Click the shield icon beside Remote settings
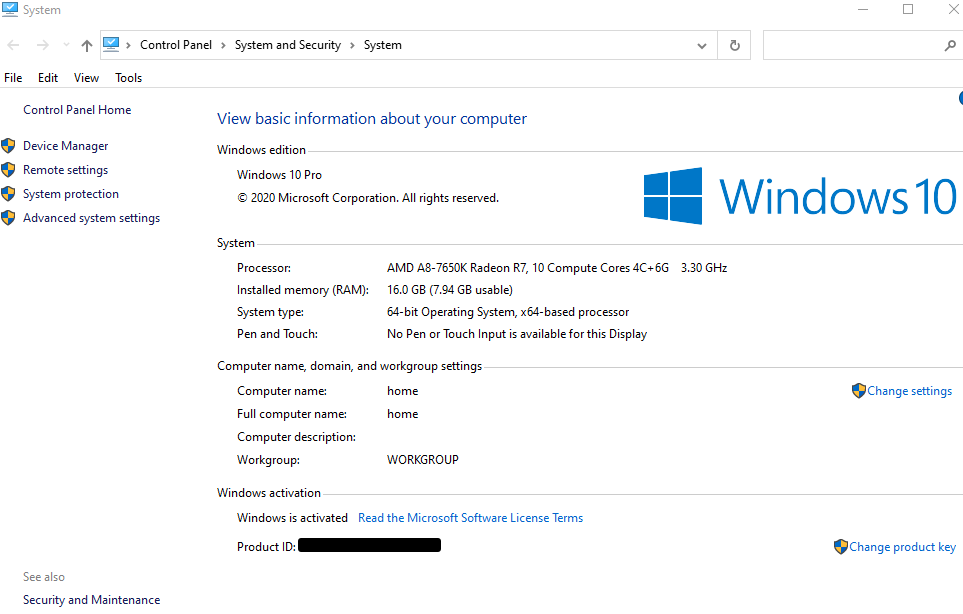 pos(9,170)
